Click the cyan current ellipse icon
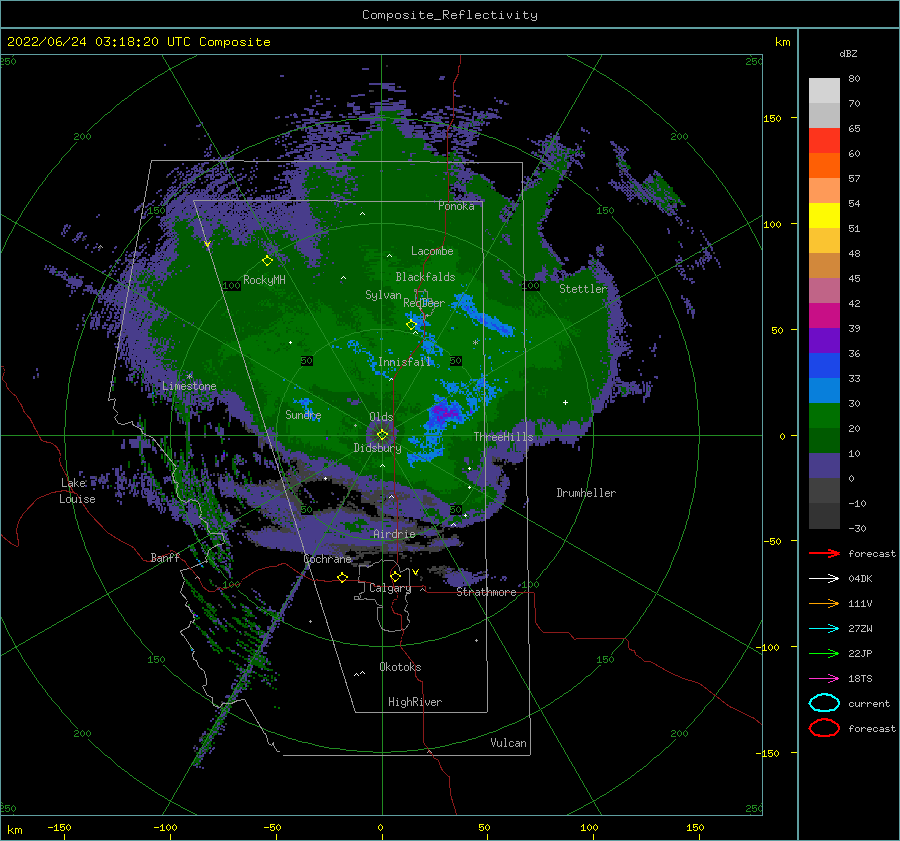Screen dimensions: 900x841 point(824,703)
